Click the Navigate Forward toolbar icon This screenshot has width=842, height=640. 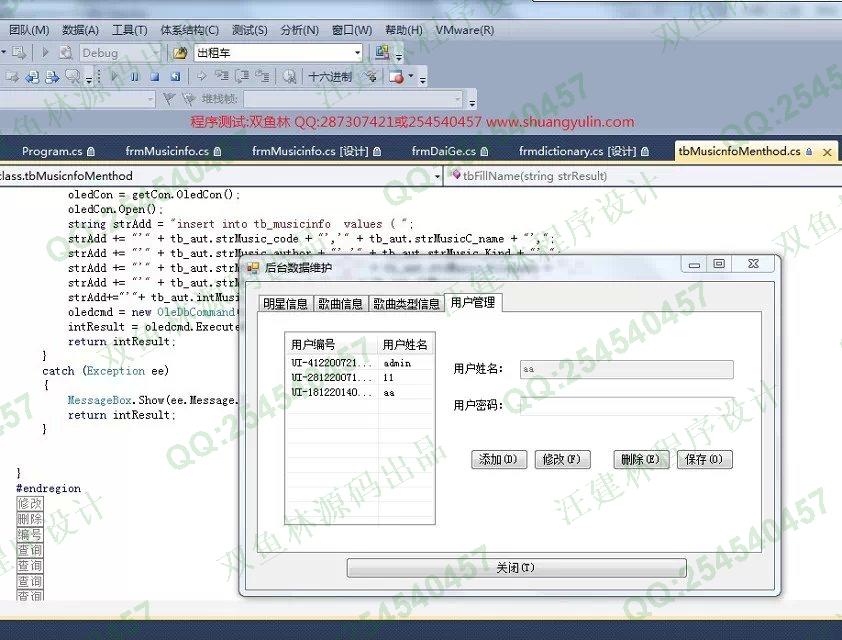coord(52,77)
